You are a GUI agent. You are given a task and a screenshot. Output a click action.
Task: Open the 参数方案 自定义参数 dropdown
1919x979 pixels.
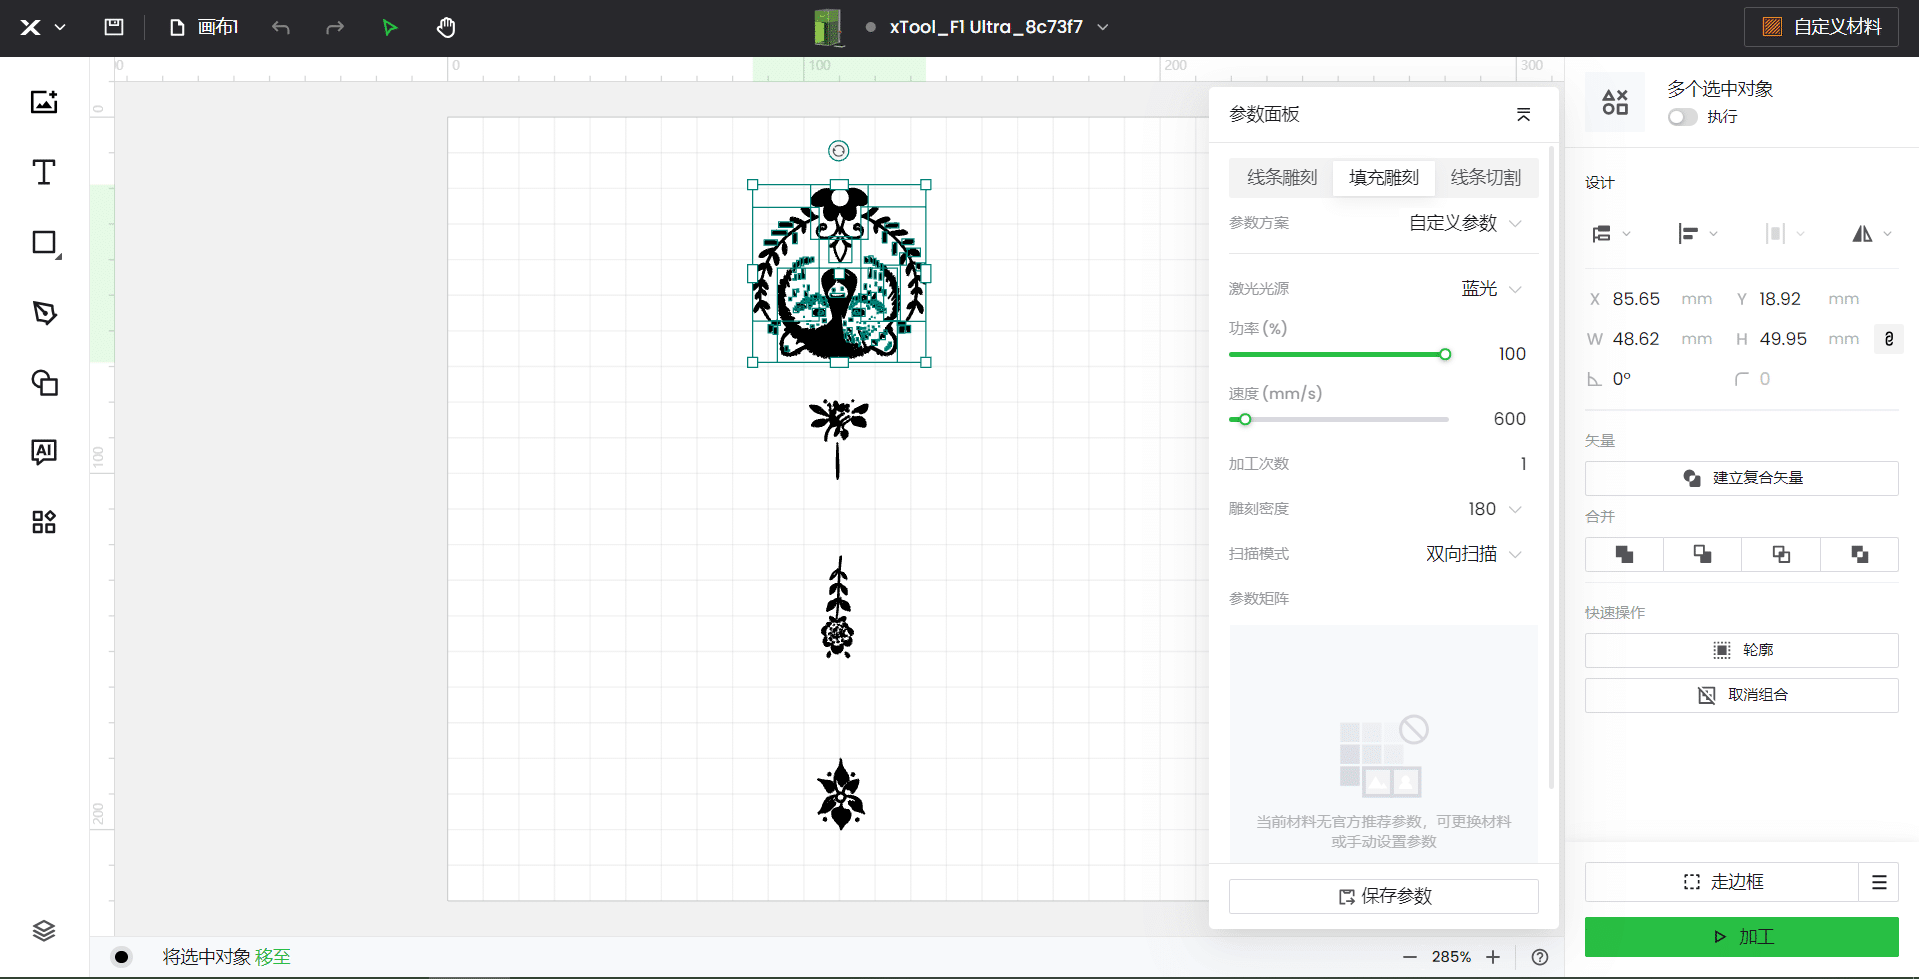click(x=1466, y=223)
